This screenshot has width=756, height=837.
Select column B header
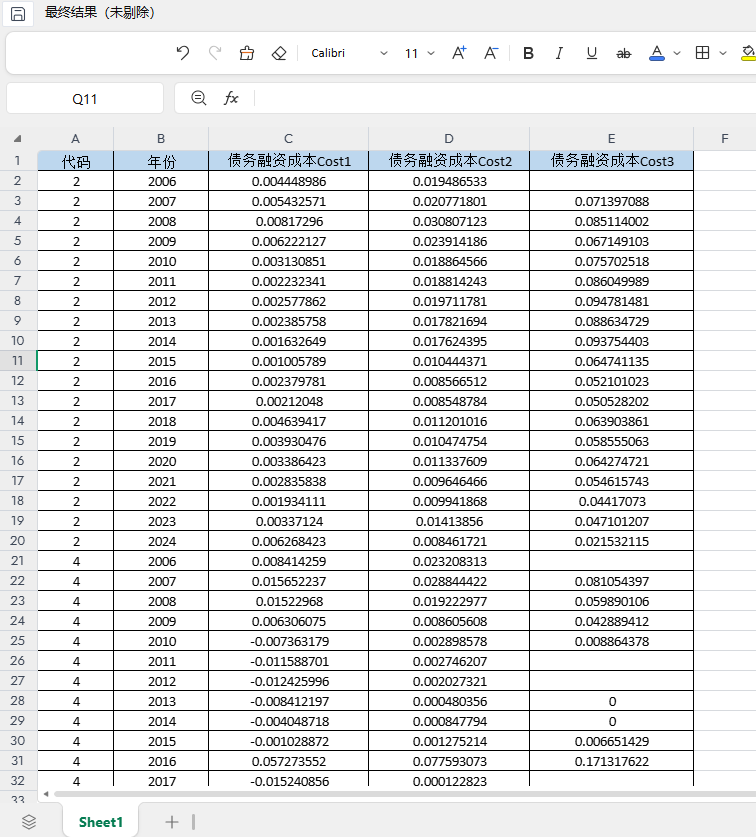coord(161,139)
